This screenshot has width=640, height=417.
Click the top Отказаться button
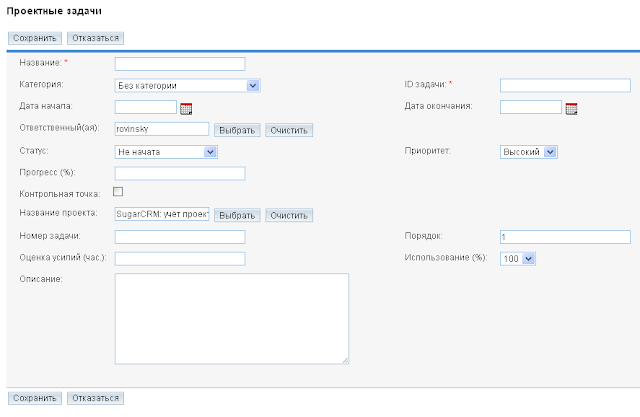tap(96, 38)
